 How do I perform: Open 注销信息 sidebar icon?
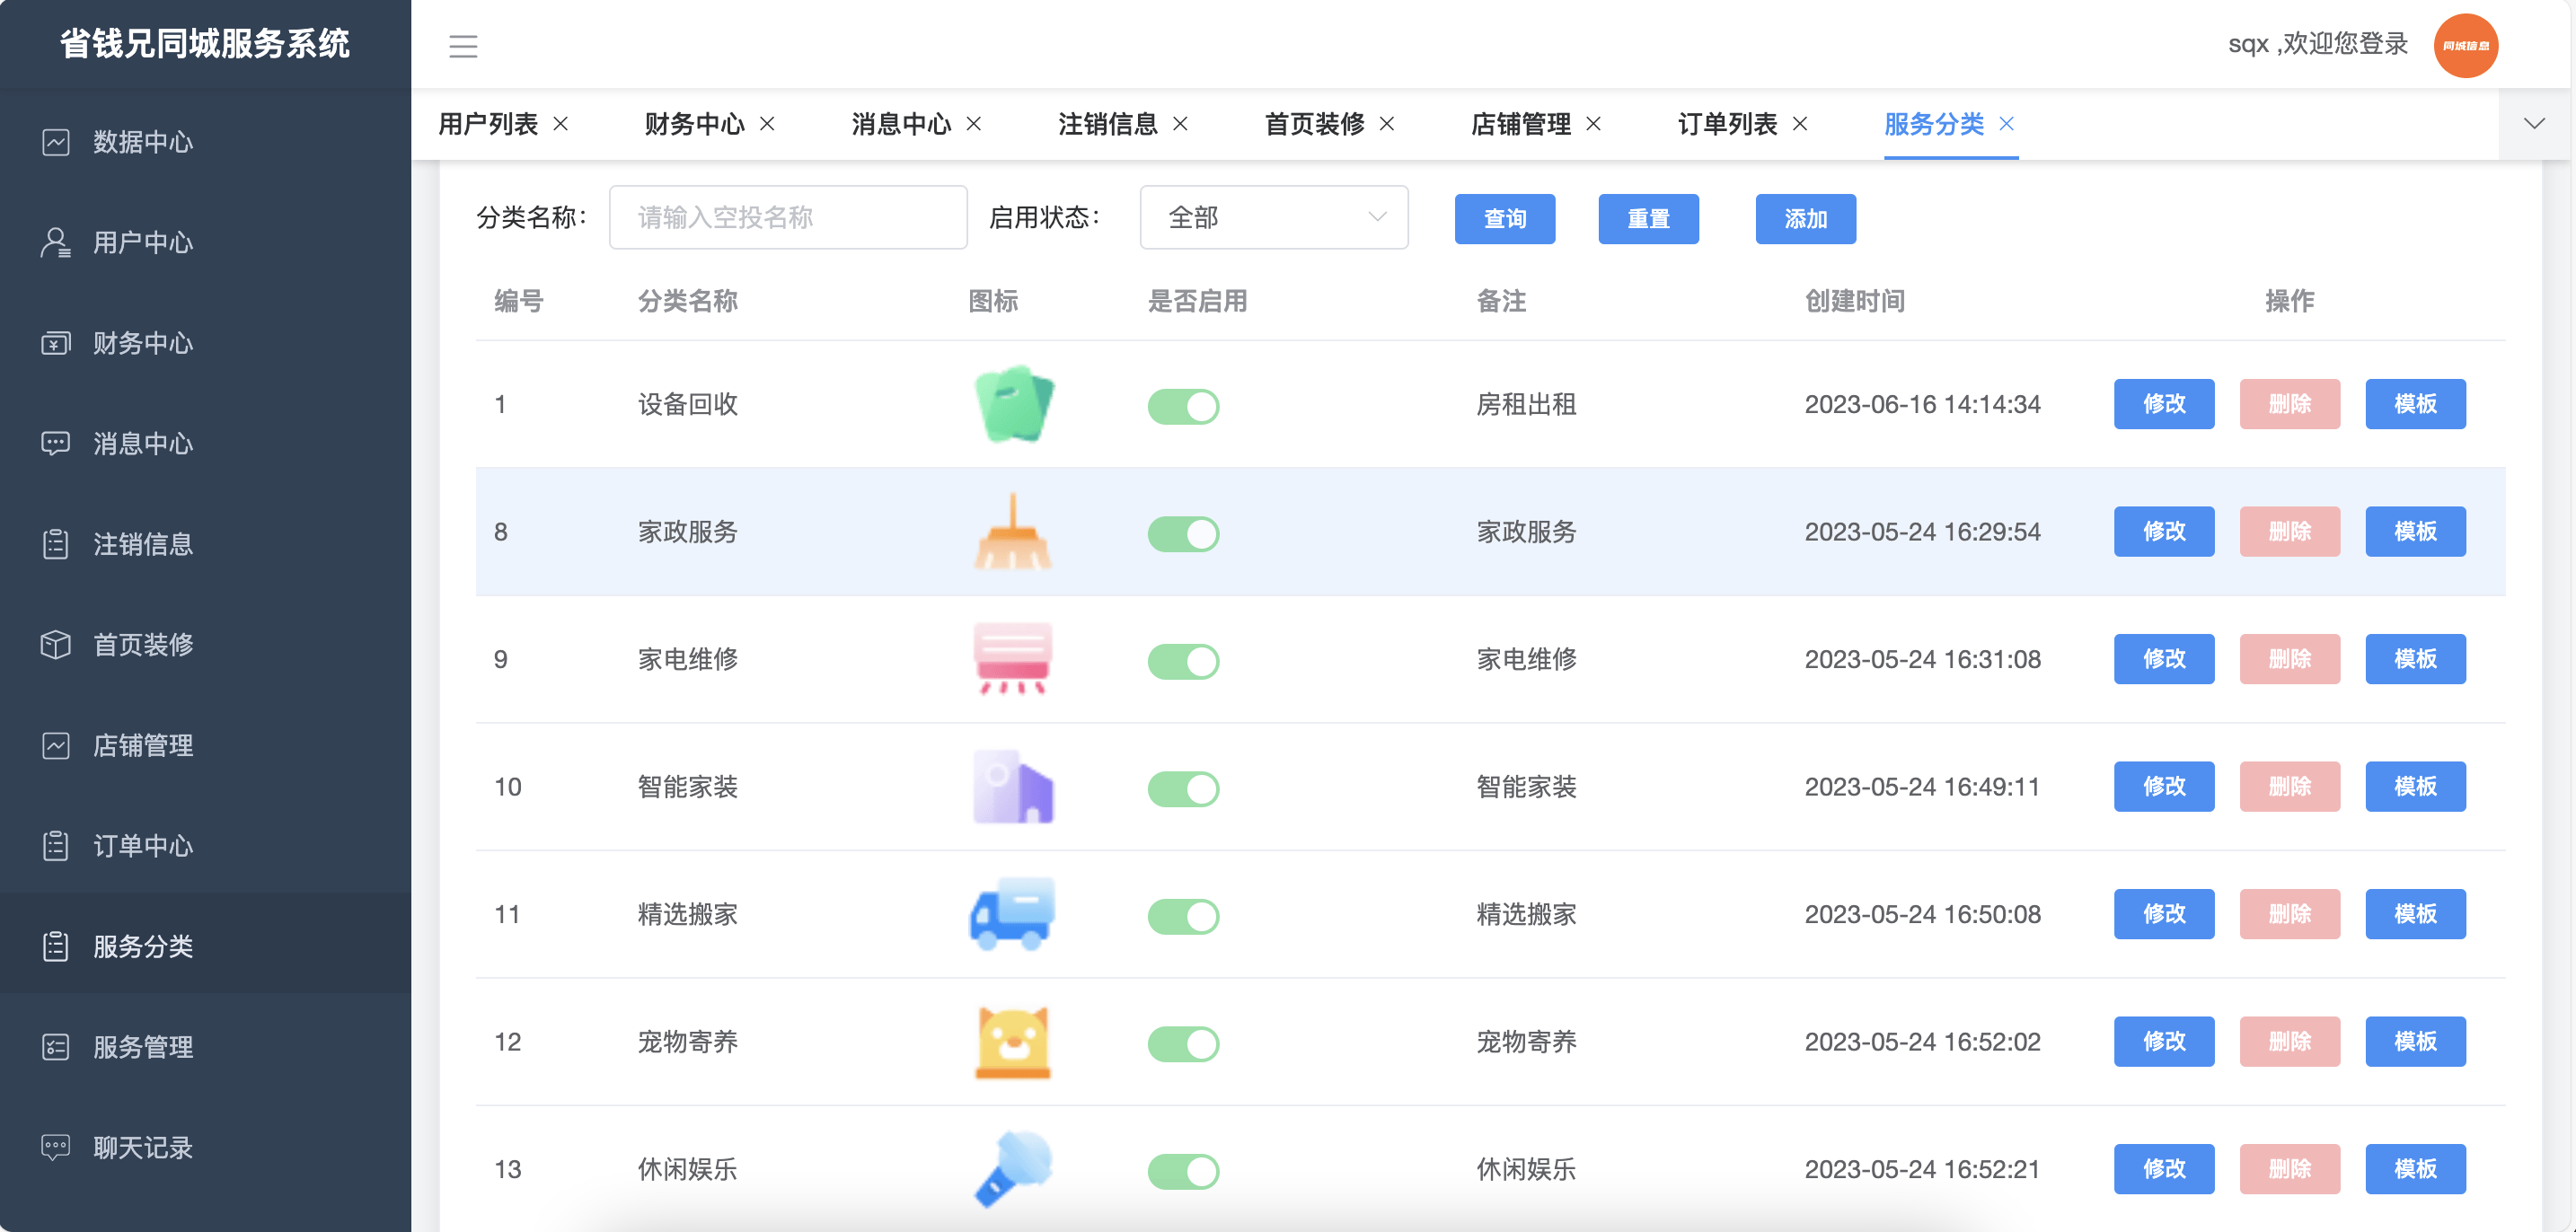point(56,544)
